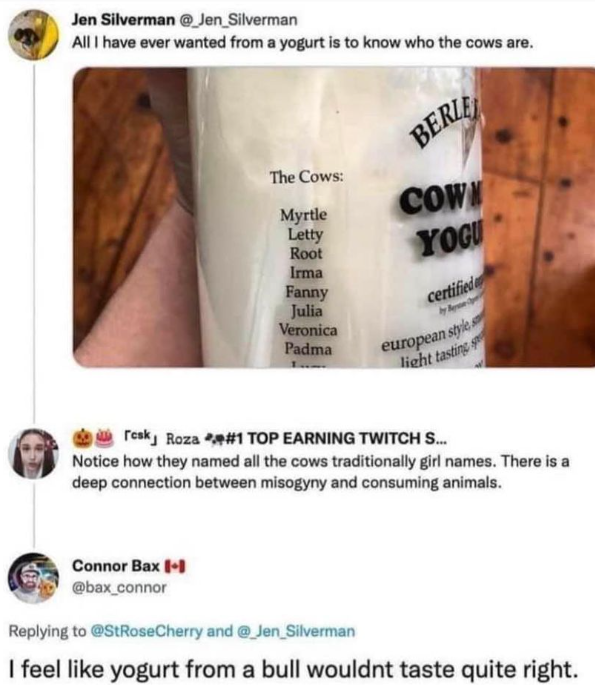This screenshot has width=595, height=685.
Task: Click the COW YOGU label on bottle image
Action: 441,224
